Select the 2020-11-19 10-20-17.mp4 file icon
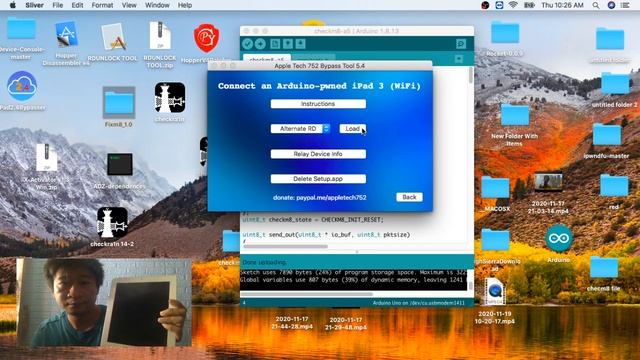 click(495, 291)
